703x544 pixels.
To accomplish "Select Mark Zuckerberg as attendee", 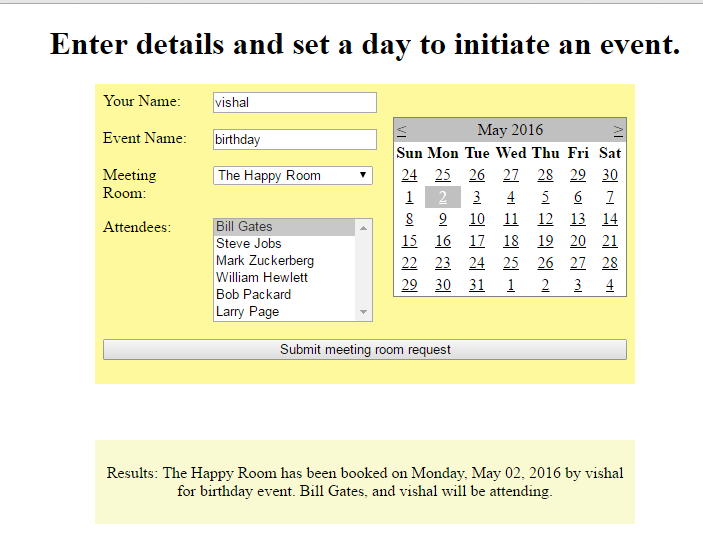I will (265, 261).
